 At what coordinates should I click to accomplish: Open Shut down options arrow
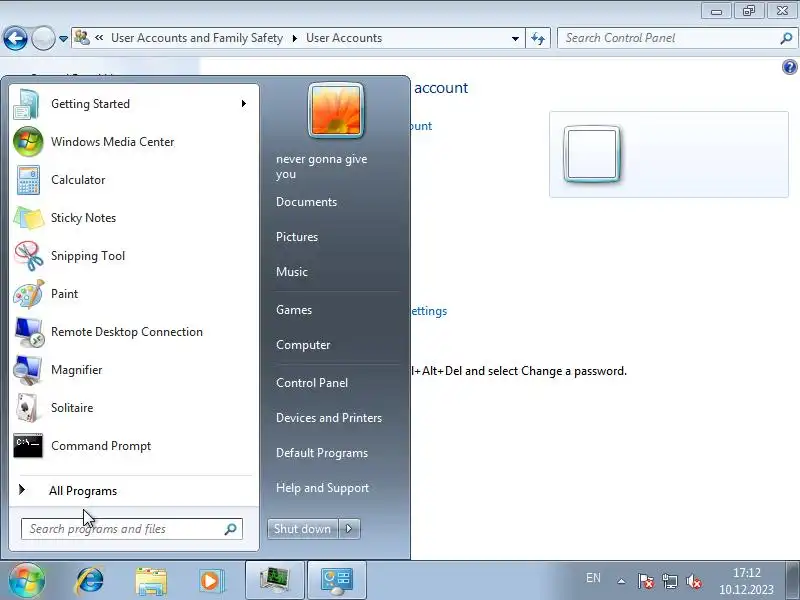(349, 529)
